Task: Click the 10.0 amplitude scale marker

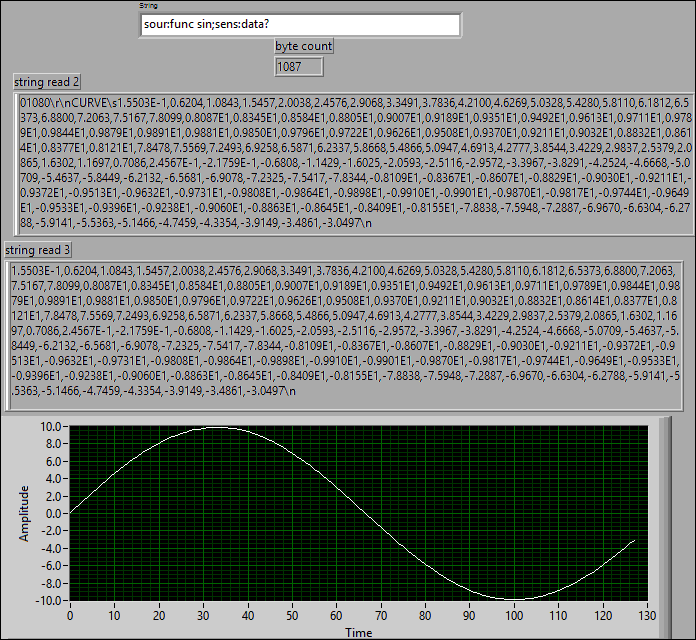Action: 51,427
